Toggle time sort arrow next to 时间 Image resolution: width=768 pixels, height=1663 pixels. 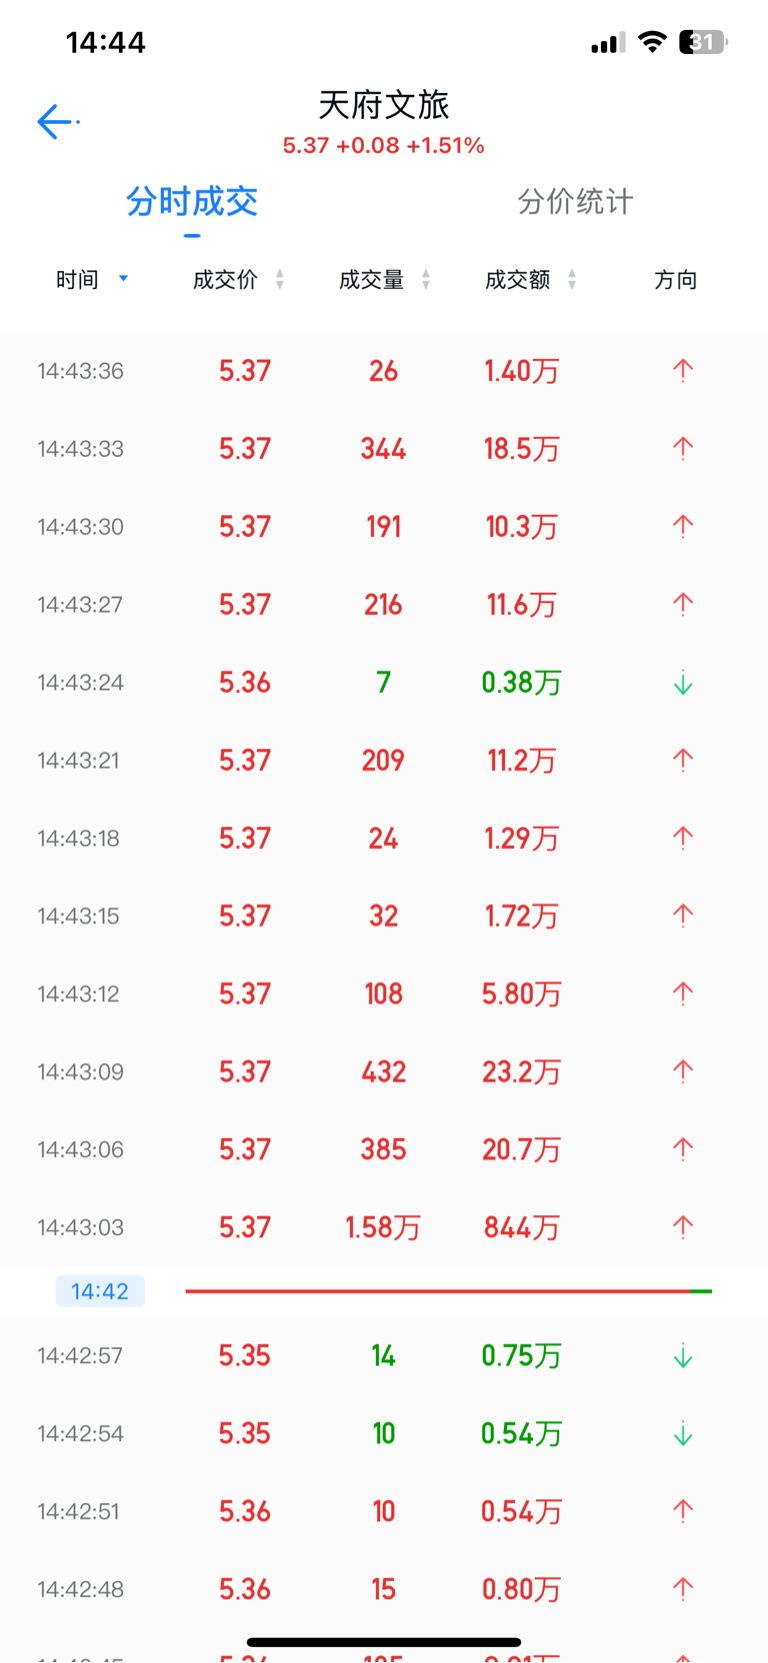(x=124, y=279)
